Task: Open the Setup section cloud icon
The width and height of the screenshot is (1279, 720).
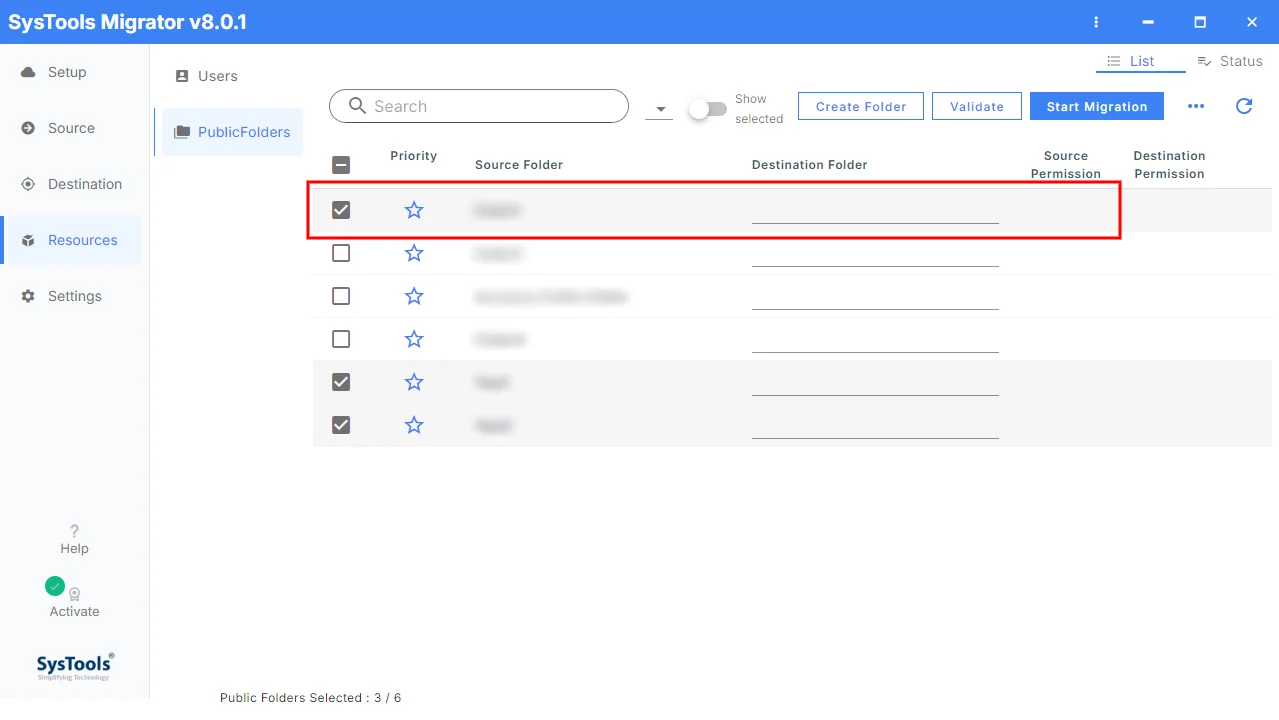Action: click(28, 73)
